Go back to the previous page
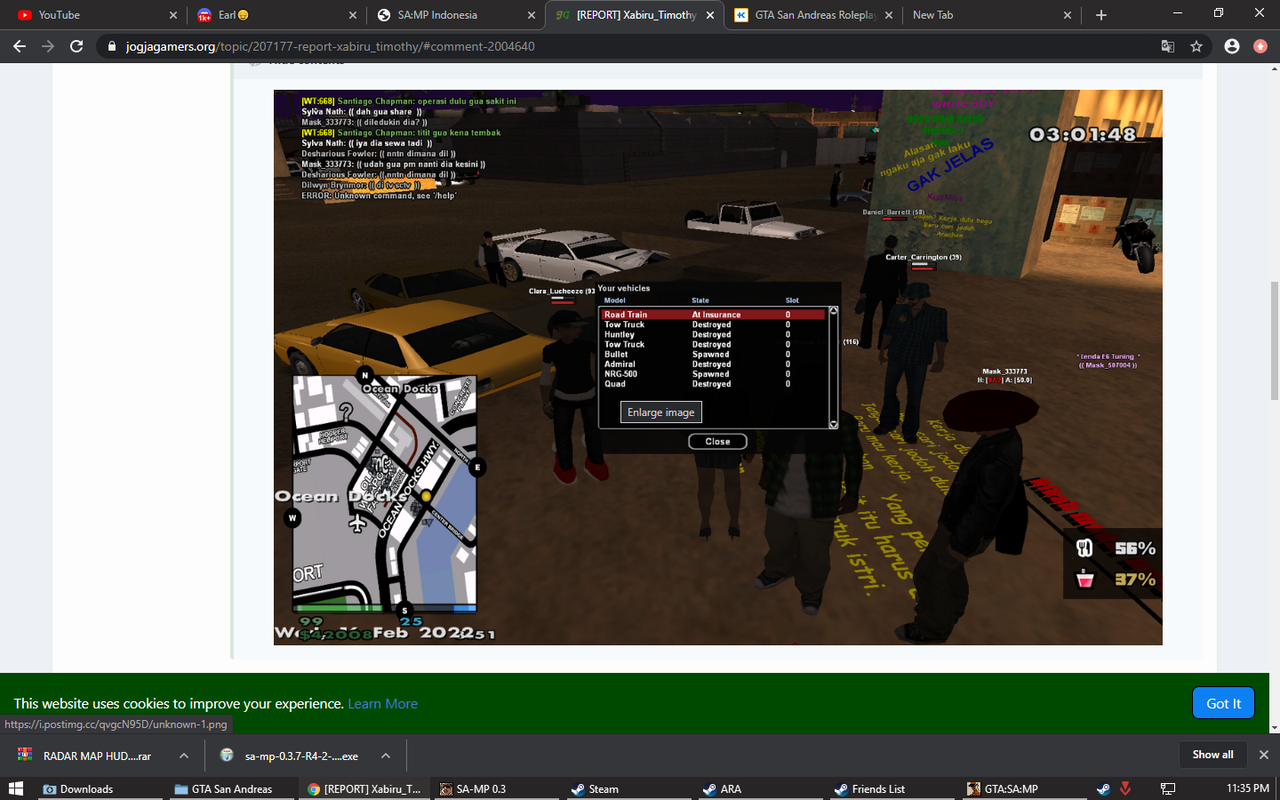Viewport: 1280px width, 800px height. (20, 46)
